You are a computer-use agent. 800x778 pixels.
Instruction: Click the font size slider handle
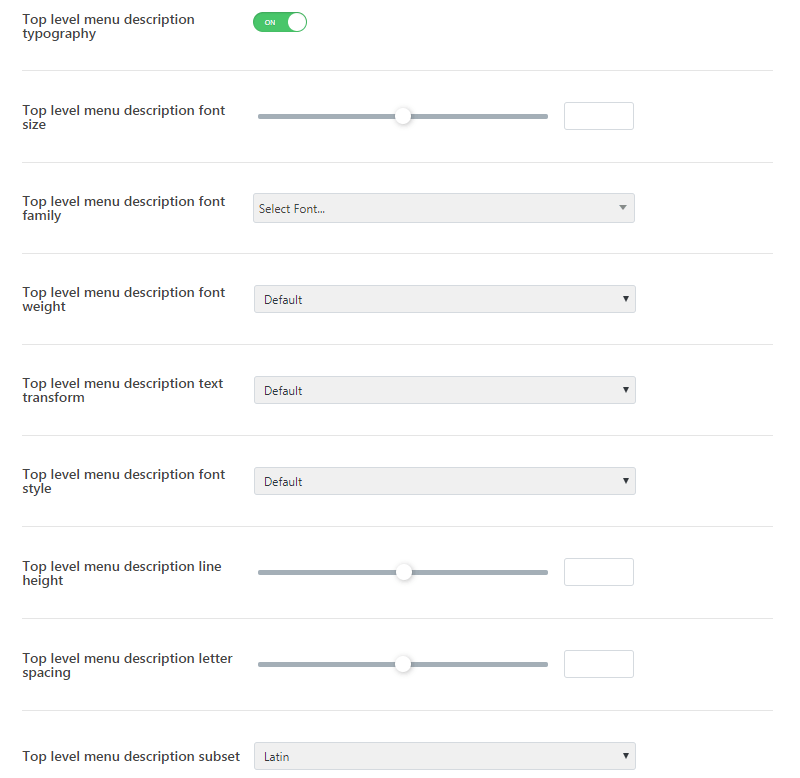coord(403,116)
